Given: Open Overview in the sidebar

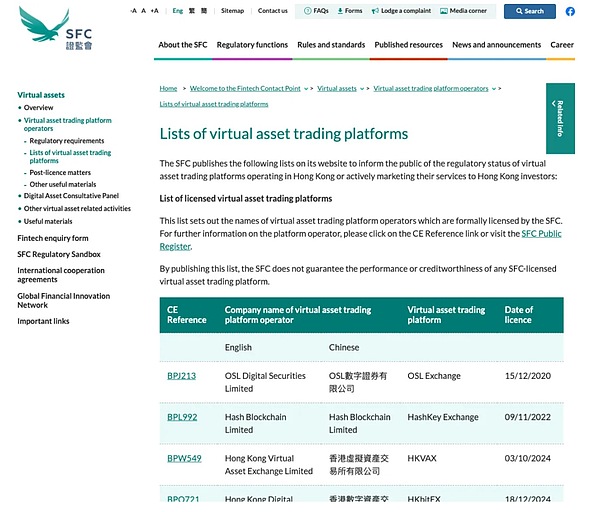Looking at the screenshot, I should click(38, 108).
